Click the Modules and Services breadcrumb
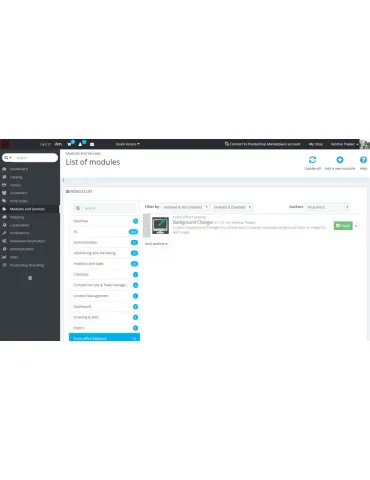 pos(83,153)
